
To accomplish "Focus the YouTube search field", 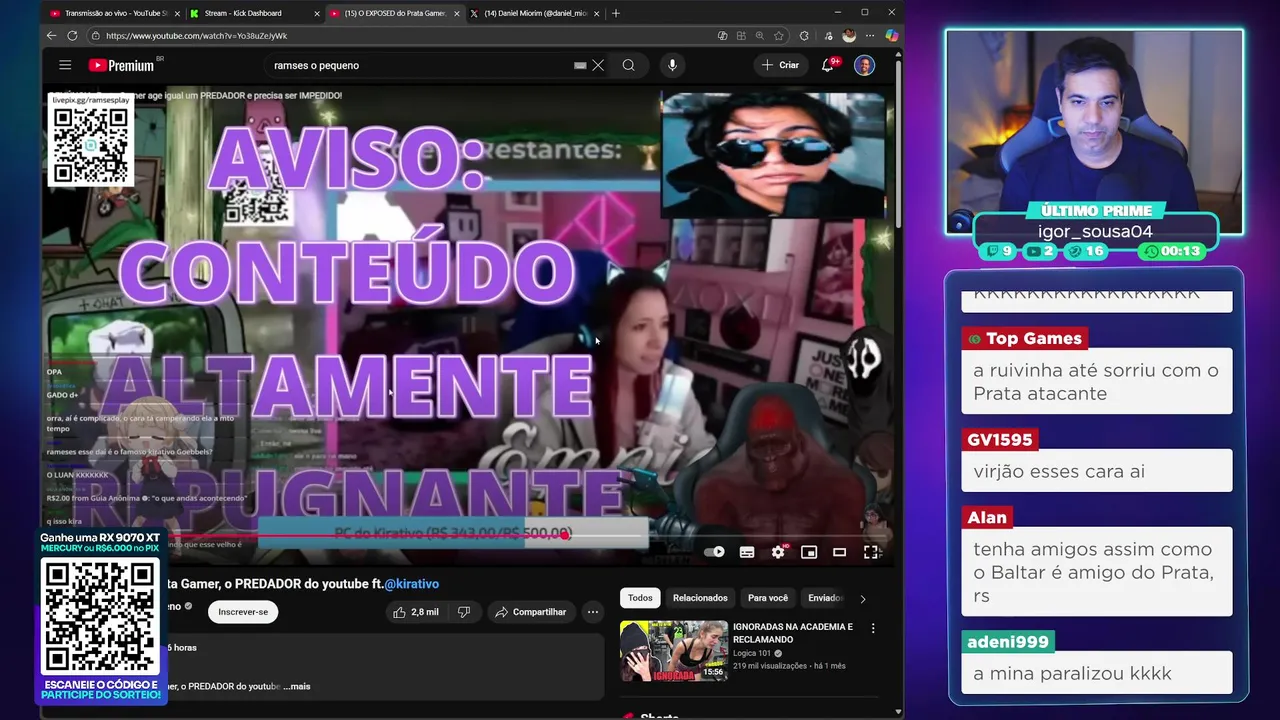I will click(420, 65).
